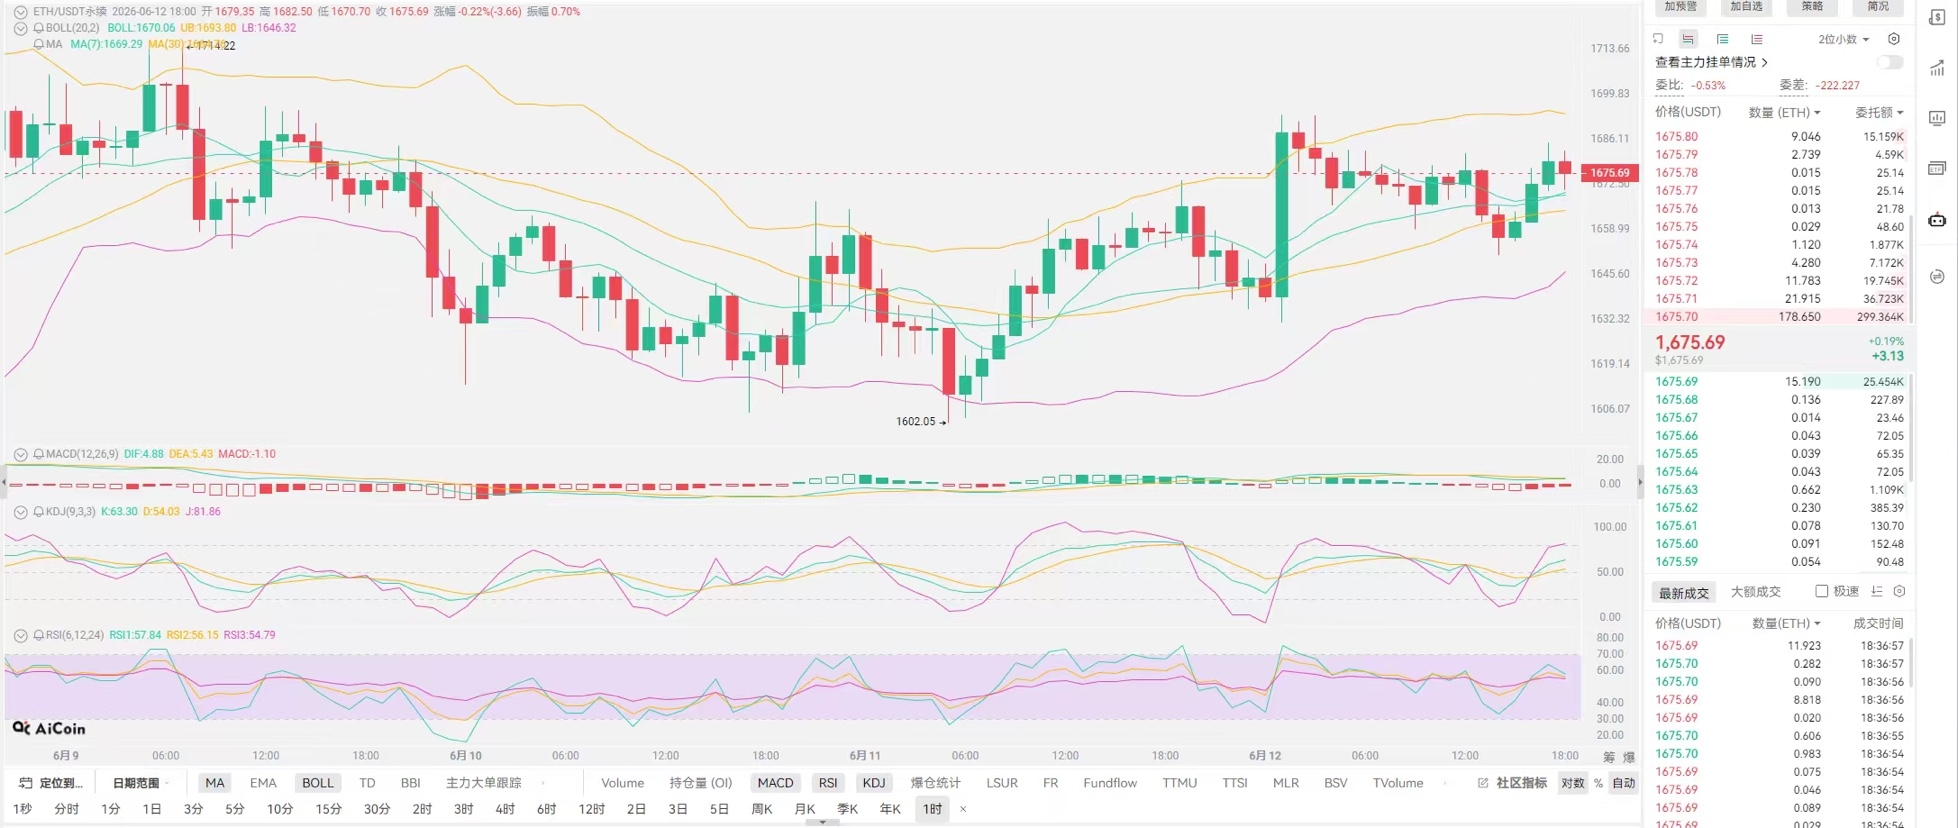Select the buy-and-sell combined order book view

pos(1688,39)
